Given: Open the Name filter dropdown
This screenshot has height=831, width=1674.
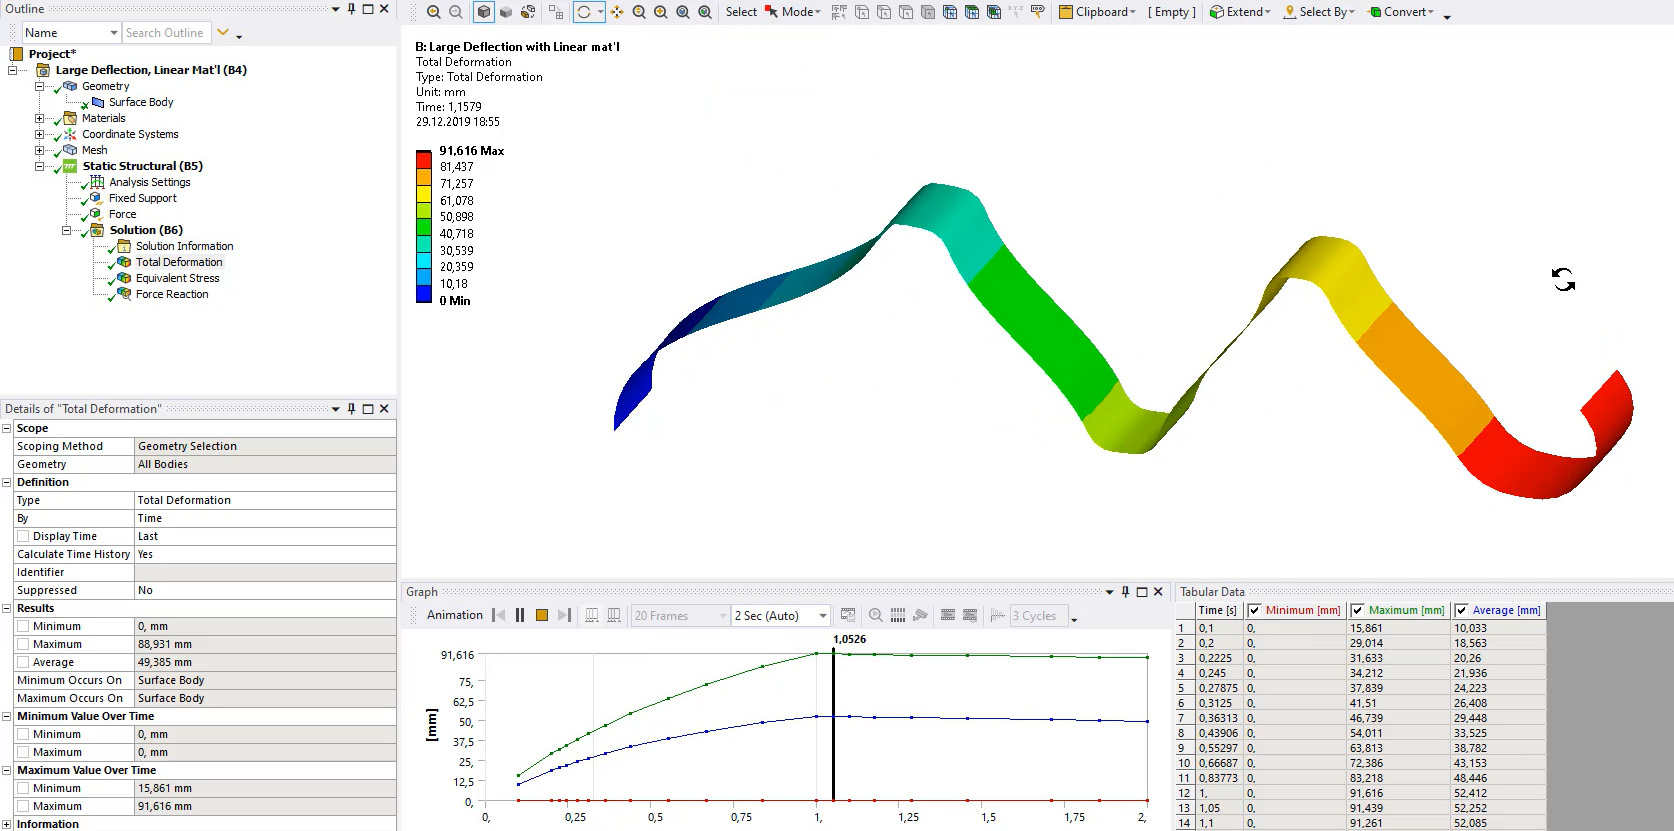Looking at the screenshot, I should (114, 33).
